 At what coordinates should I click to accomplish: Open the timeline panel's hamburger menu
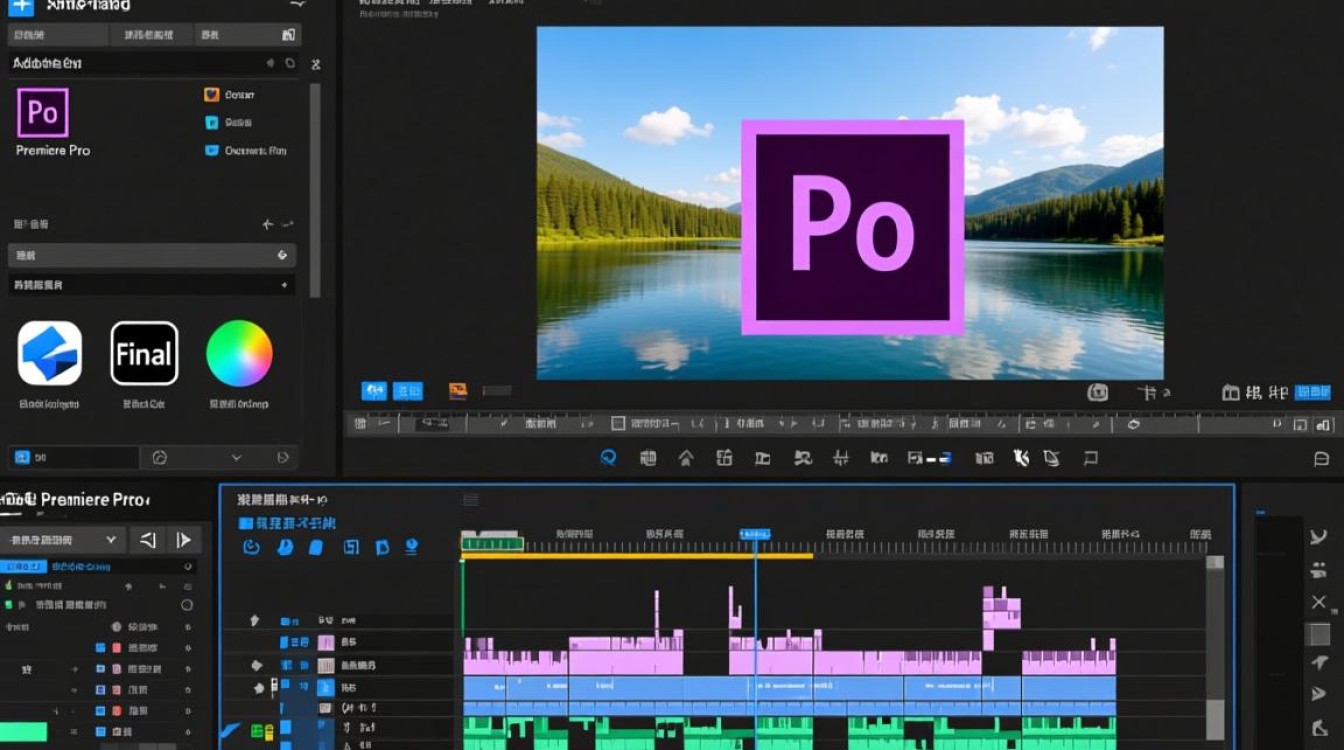tap(471, 500)
